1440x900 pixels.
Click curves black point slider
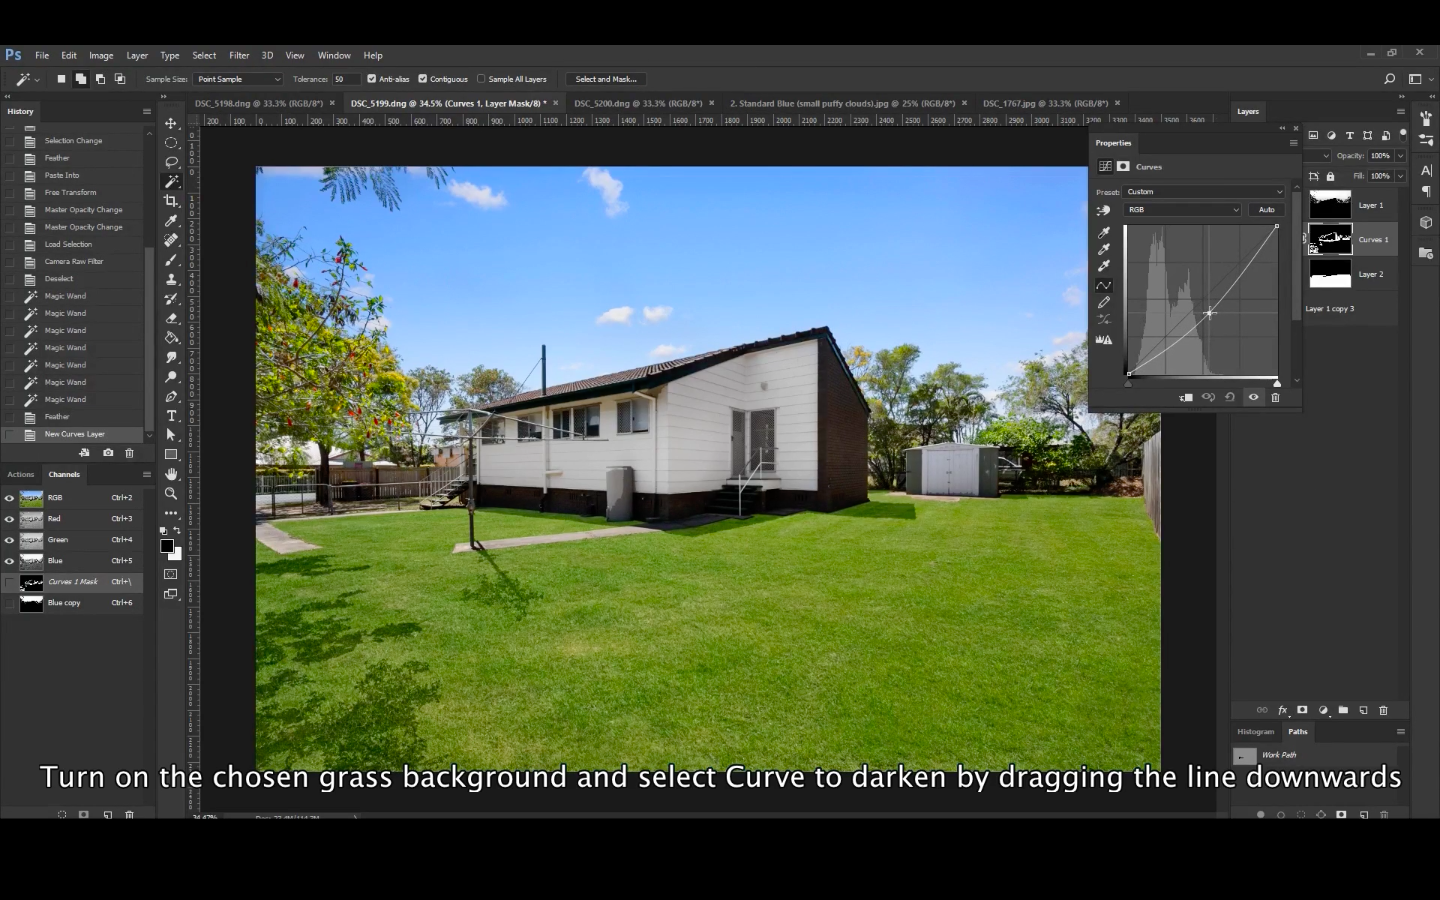pyautogui.click(x=1129, y=384)
